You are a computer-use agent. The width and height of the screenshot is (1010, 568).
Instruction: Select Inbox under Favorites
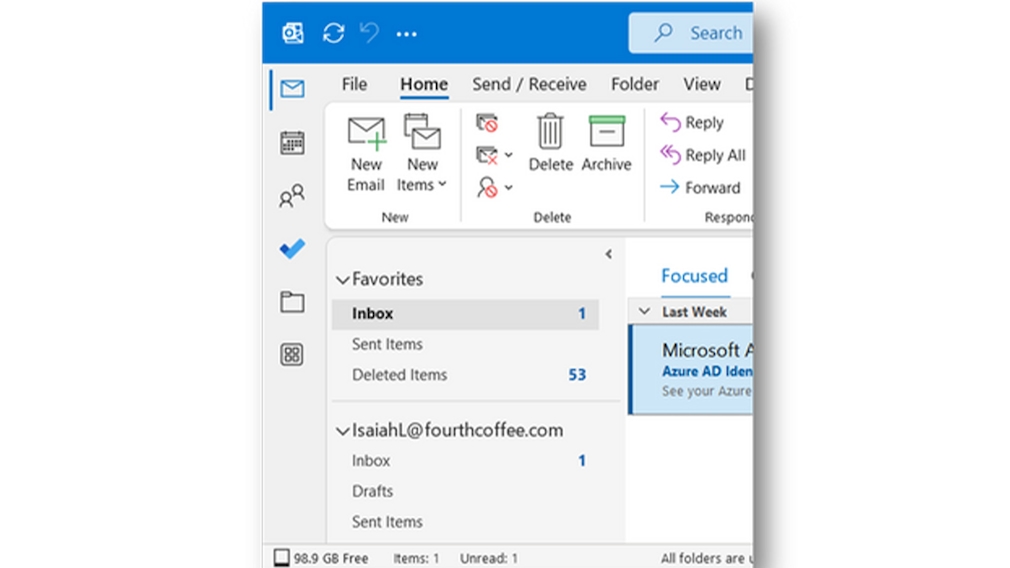point(465,314)
